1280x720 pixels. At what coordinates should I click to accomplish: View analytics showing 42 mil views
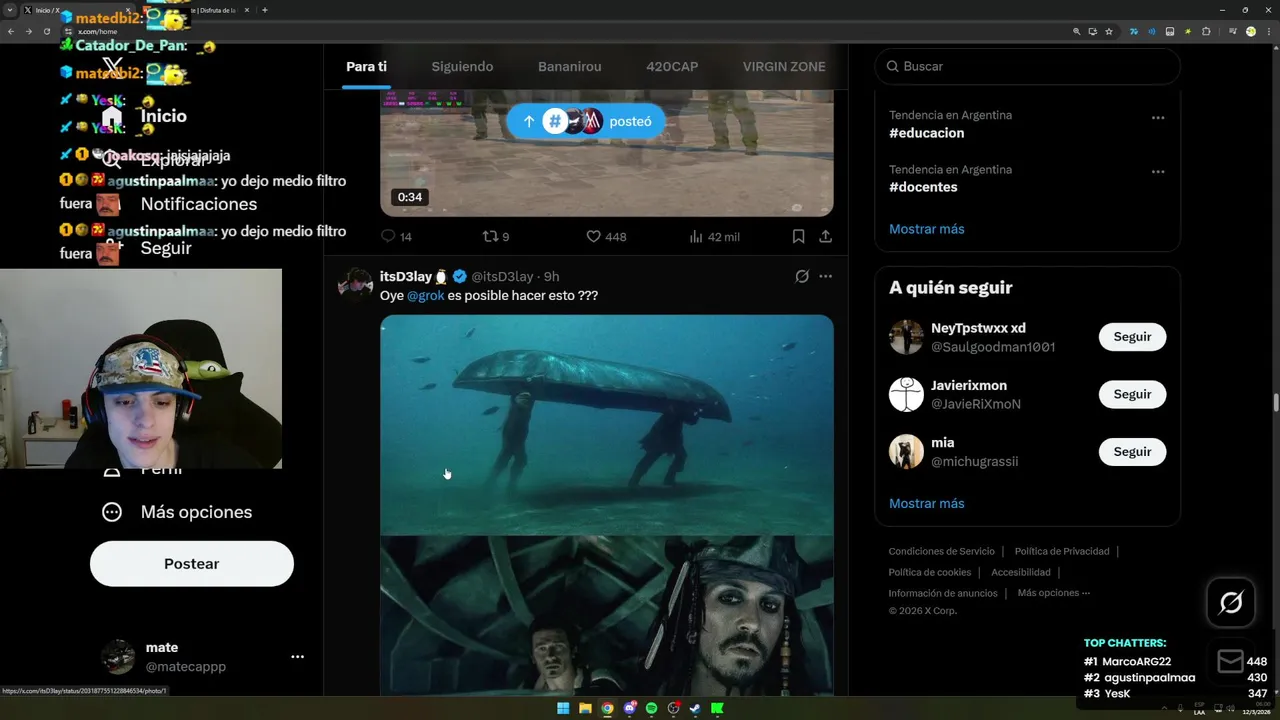click(714, 237)
